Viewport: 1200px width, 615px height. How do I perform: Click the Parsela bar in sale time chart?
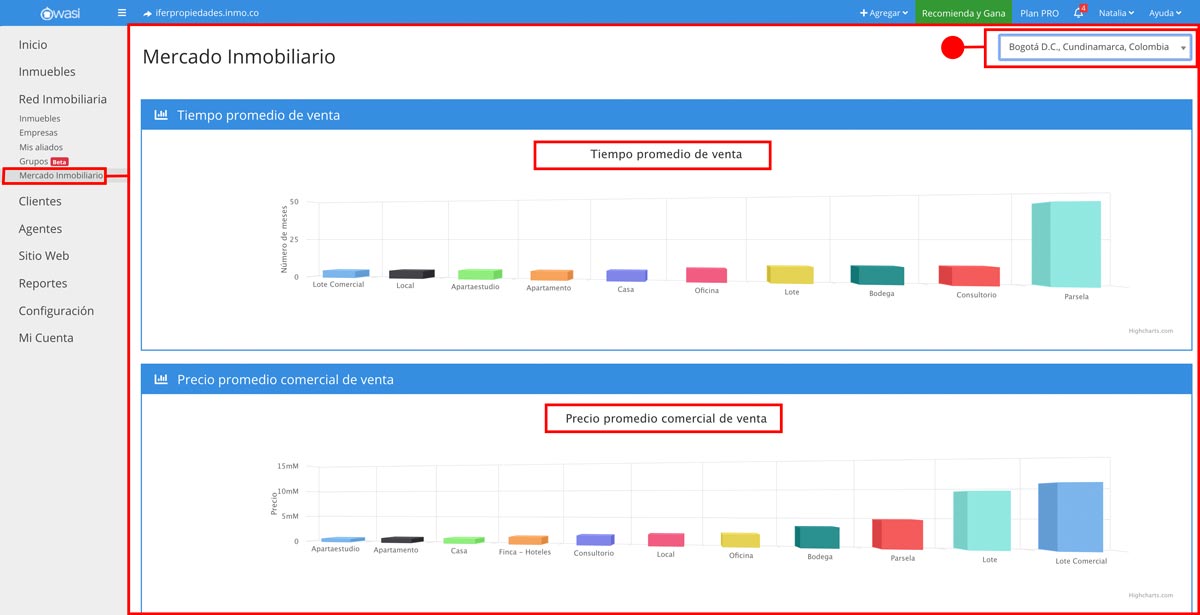[x=1073, y=244]
